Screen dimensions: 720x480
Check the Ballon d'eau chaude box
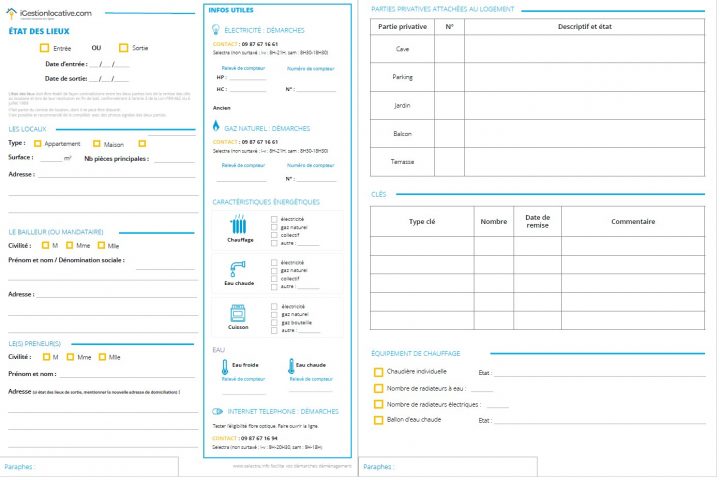(378, 420)
